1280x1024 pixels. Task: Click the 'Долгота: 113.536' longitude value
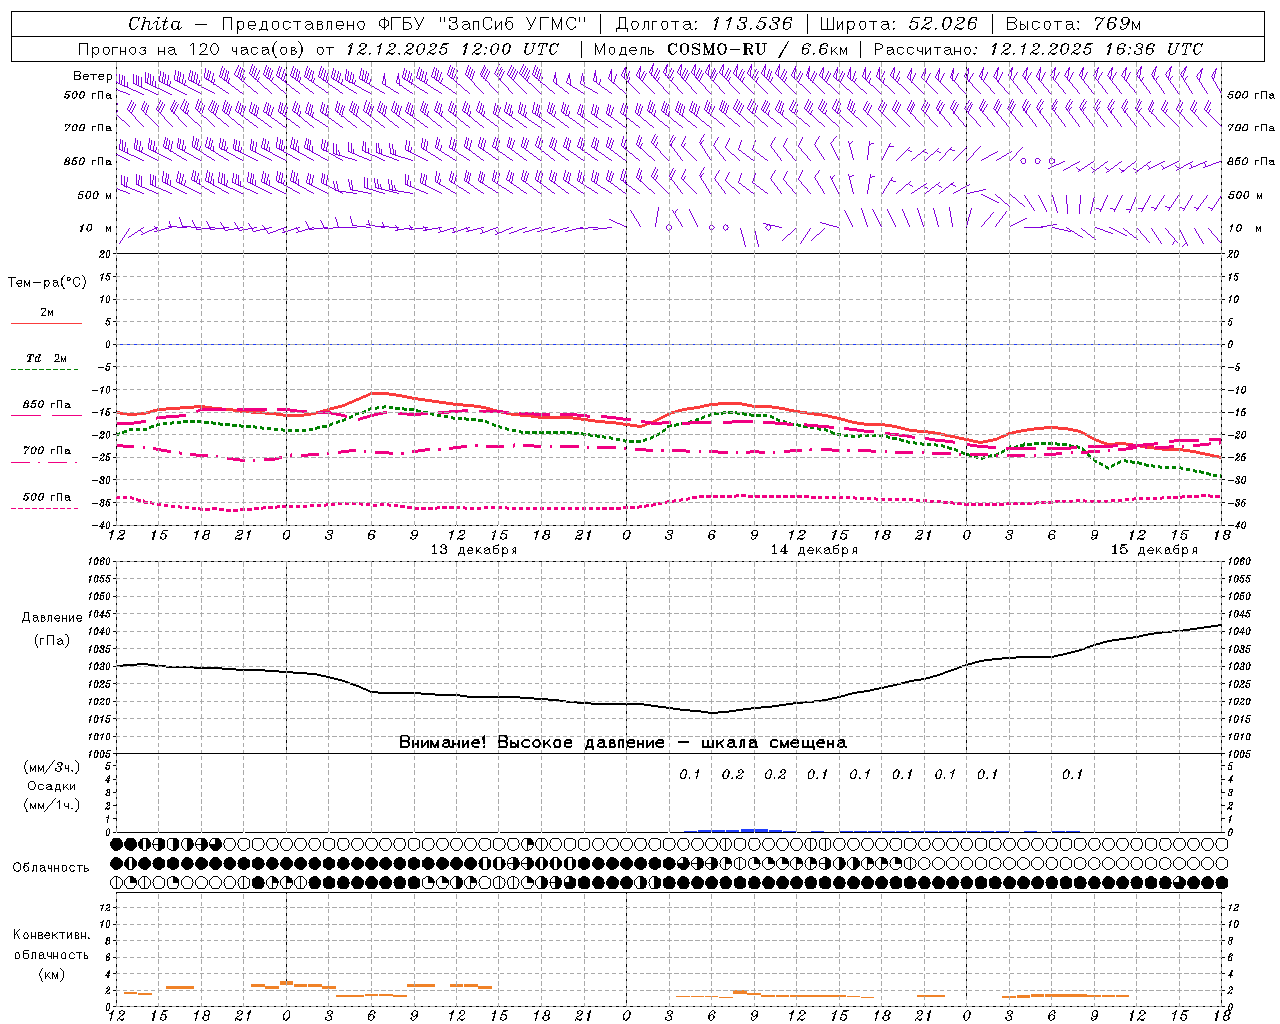pos(704,24)
